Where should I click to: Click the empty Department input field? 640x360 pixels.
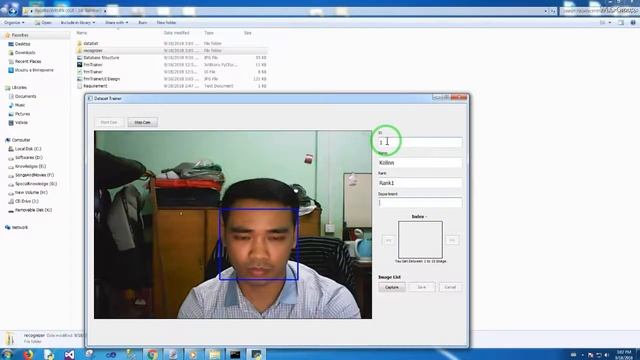[x=420, y=202]
